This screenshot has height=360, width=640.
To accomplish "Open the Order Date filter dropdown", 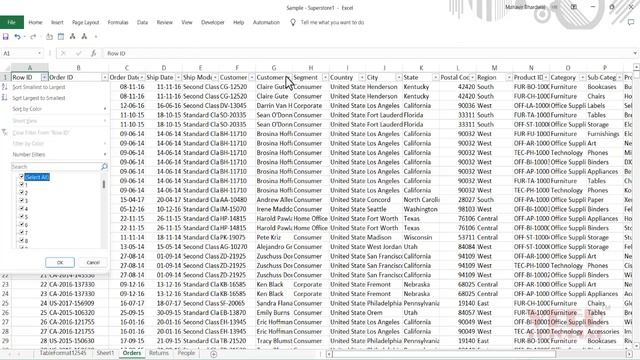I will (142, 78).
